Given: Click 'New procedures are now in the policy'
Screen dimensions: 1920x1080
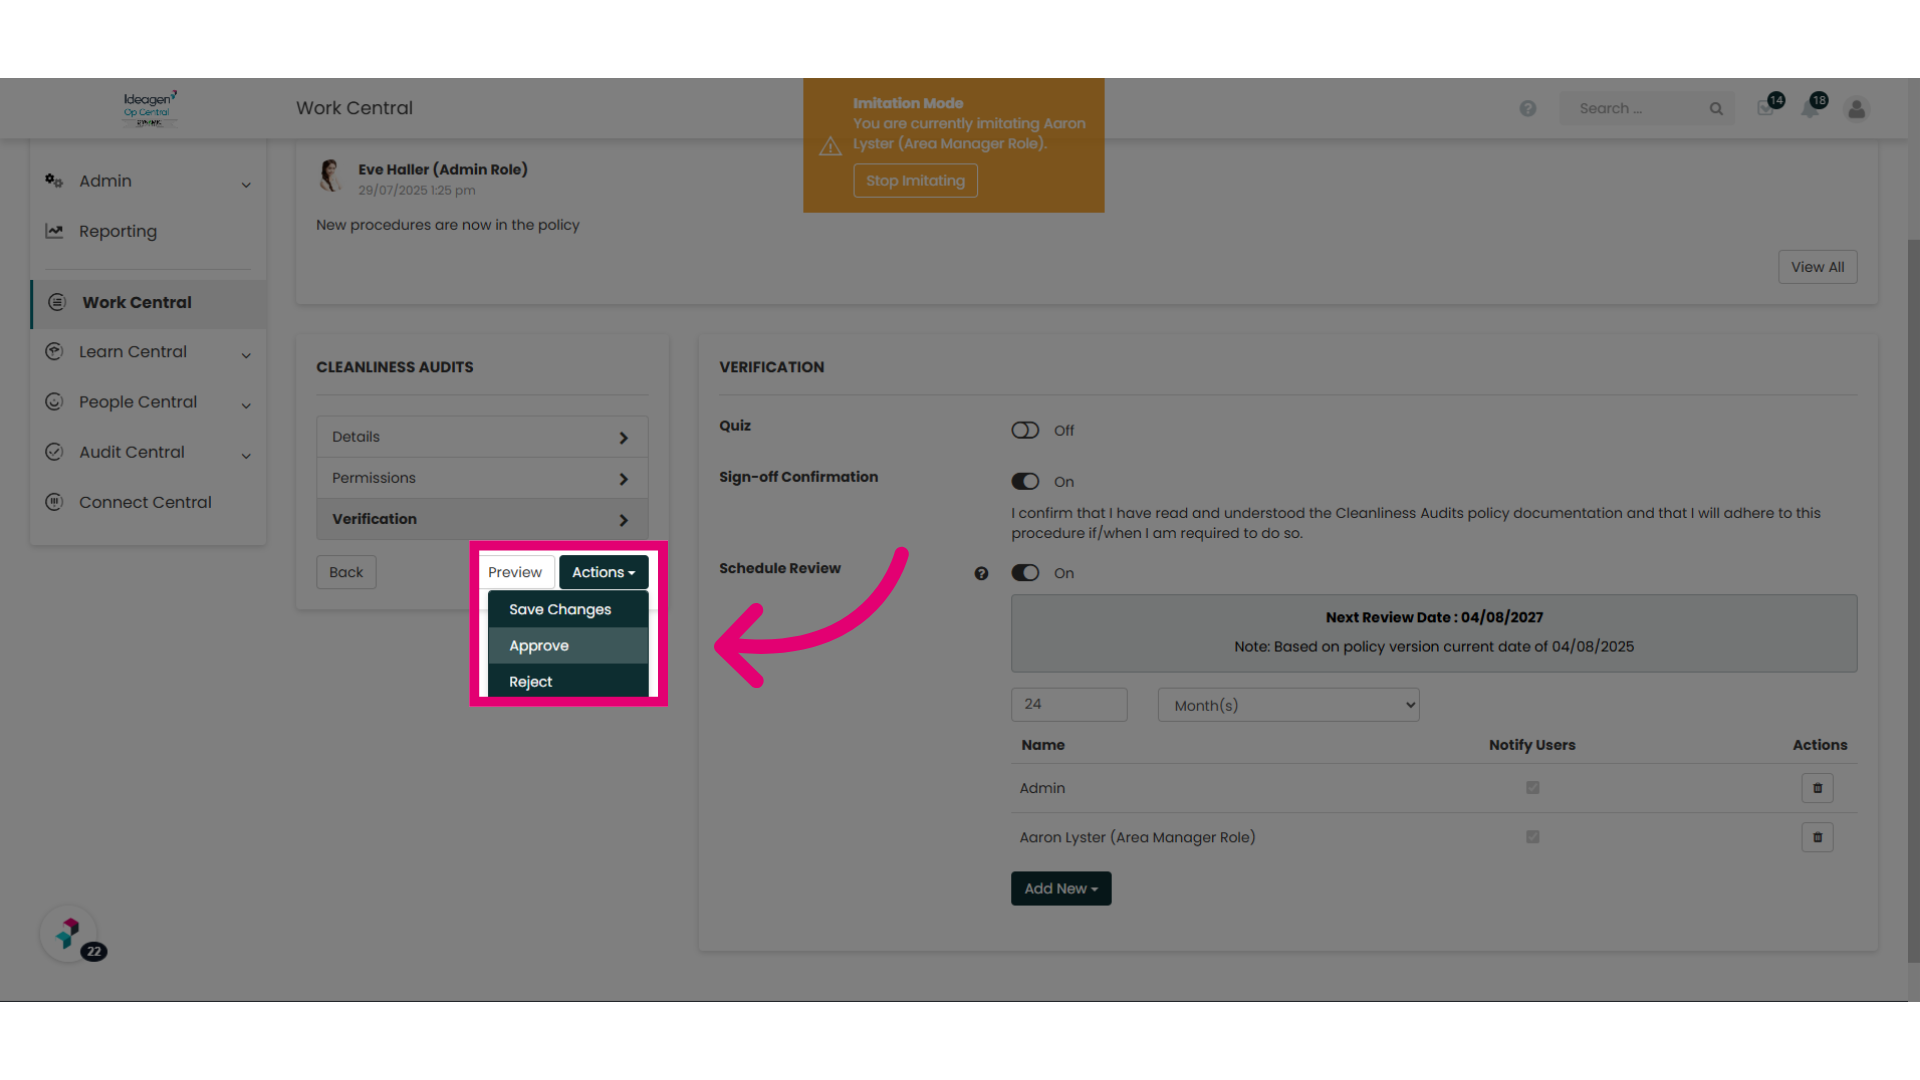Looking at the screenshot, I should click(x=447, y=225).
